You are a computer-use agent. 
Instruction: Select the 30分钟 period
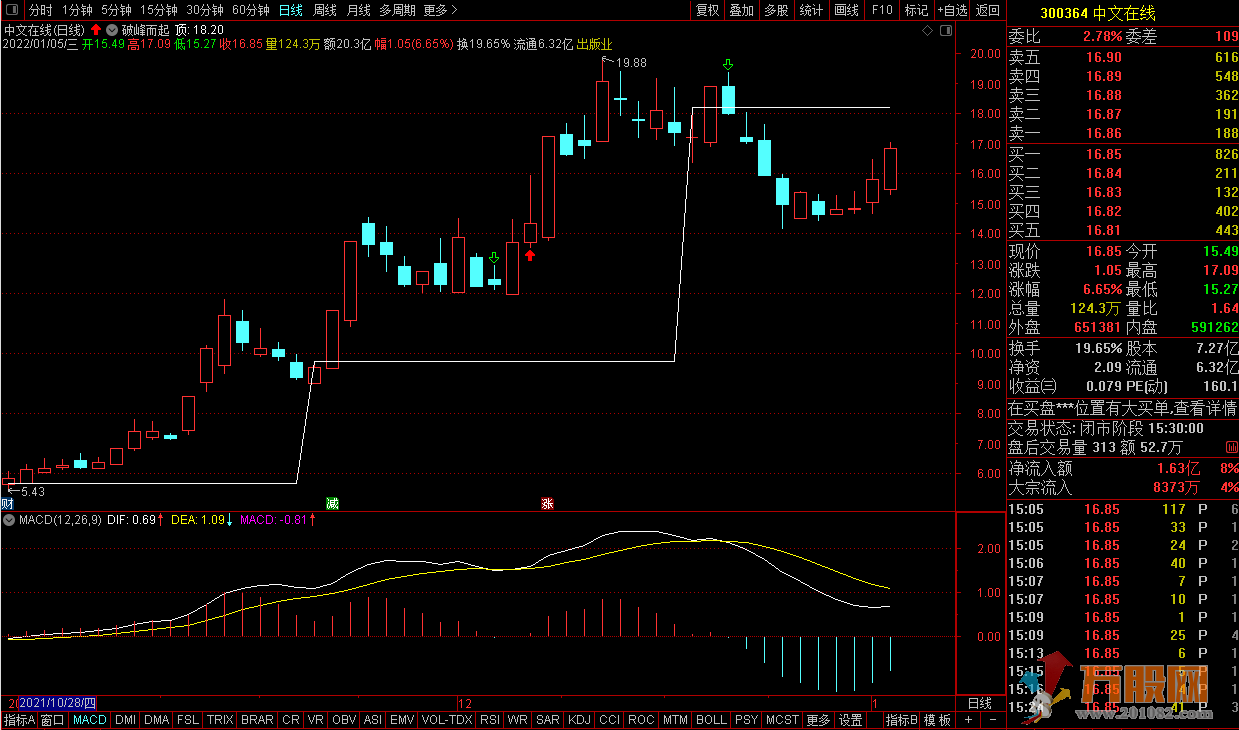[x=205, y=10]
